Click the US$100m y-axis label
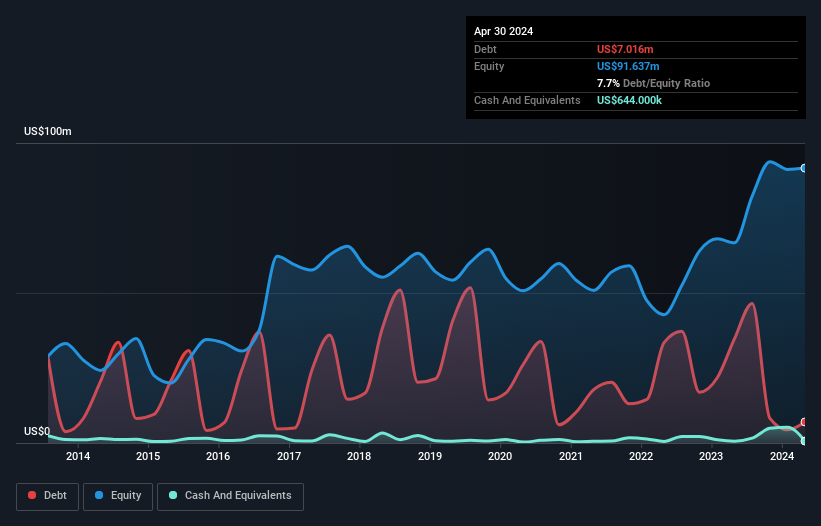 click(x=48, y=131)
